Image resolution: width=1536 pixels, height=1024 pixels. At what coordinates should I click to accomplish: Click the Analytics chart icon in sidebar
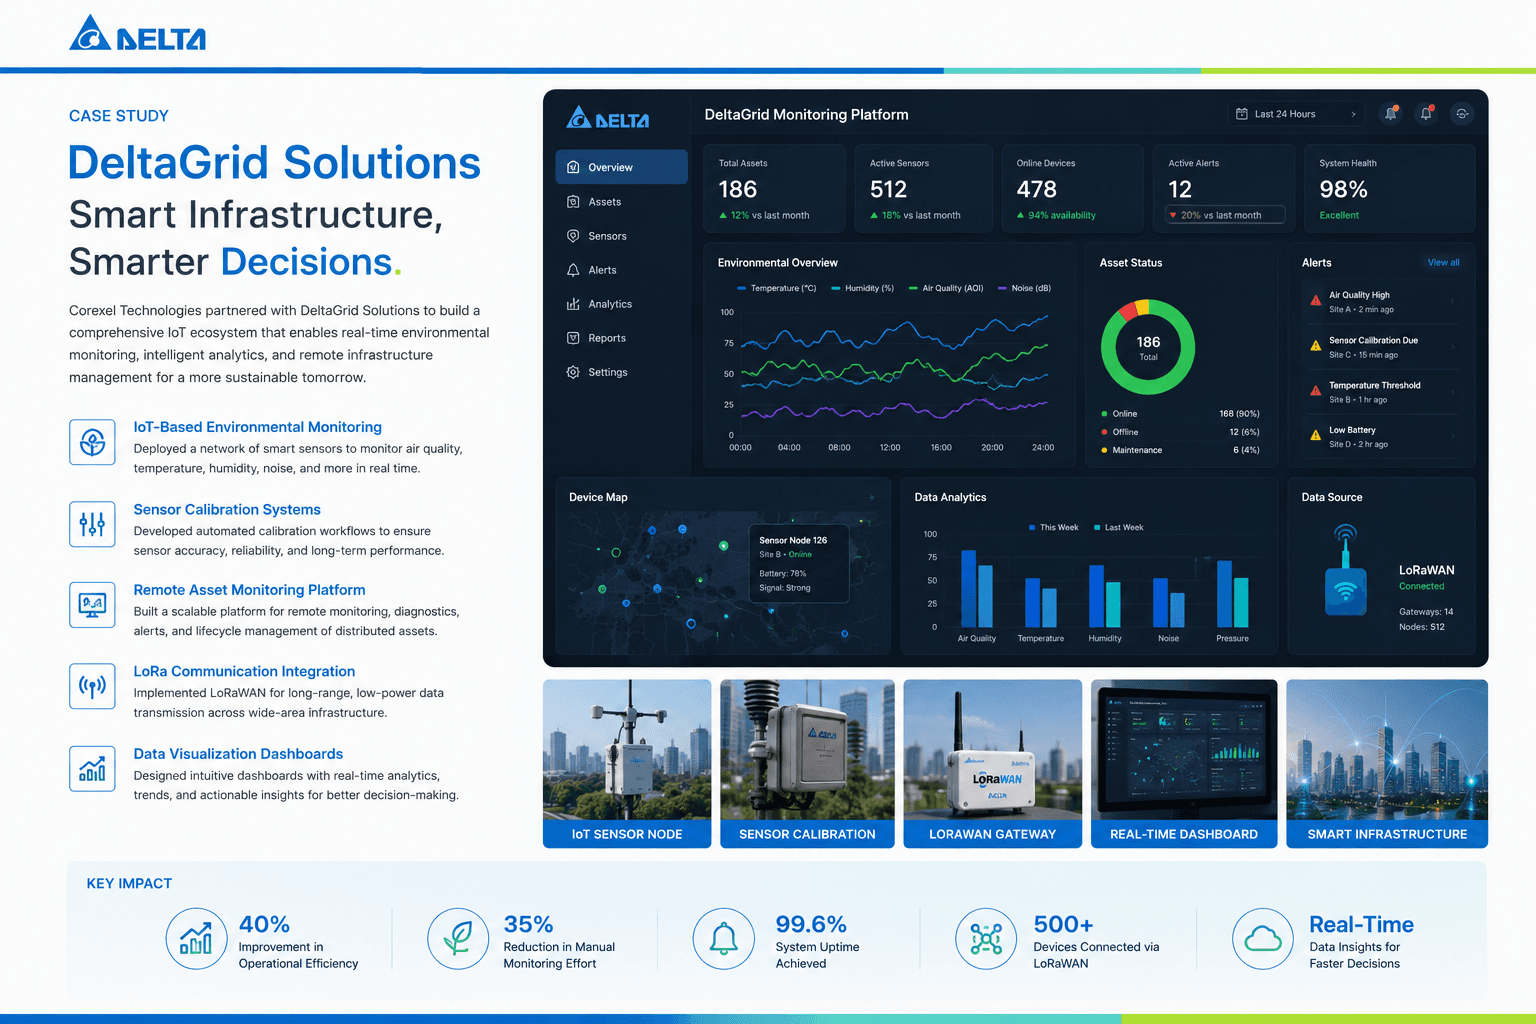(573, 304)
